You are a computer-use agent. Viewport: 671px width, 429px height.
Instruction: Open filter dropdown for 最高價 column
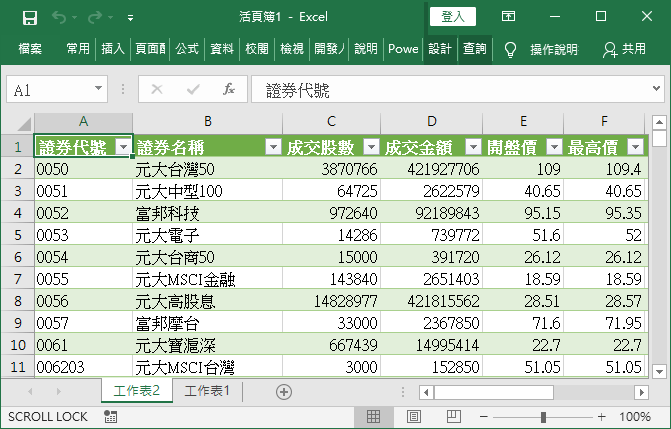pos(635,147)
